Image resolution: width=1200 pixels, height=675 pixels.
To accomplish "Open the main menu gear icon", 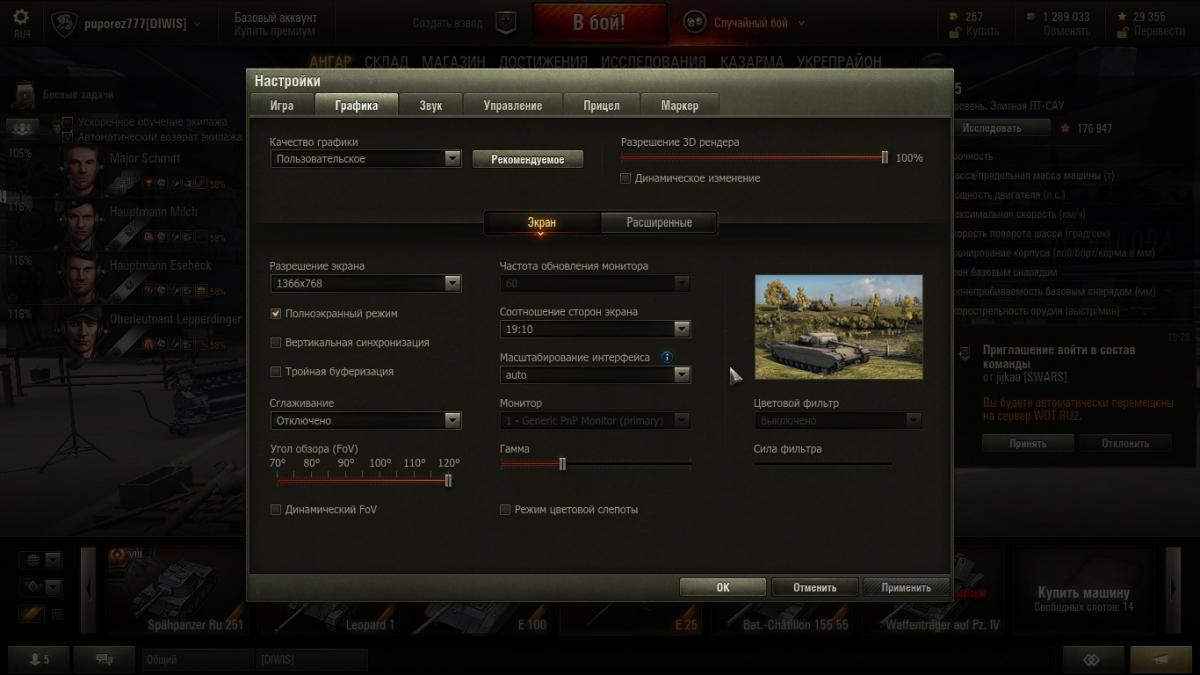I will tap(21, 17).
